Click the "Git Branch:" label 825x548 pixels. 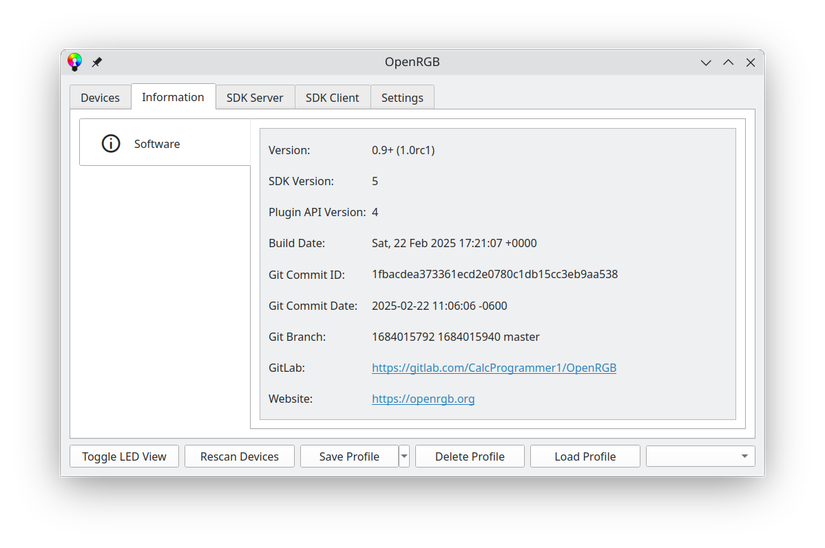(x=297, y=337)
